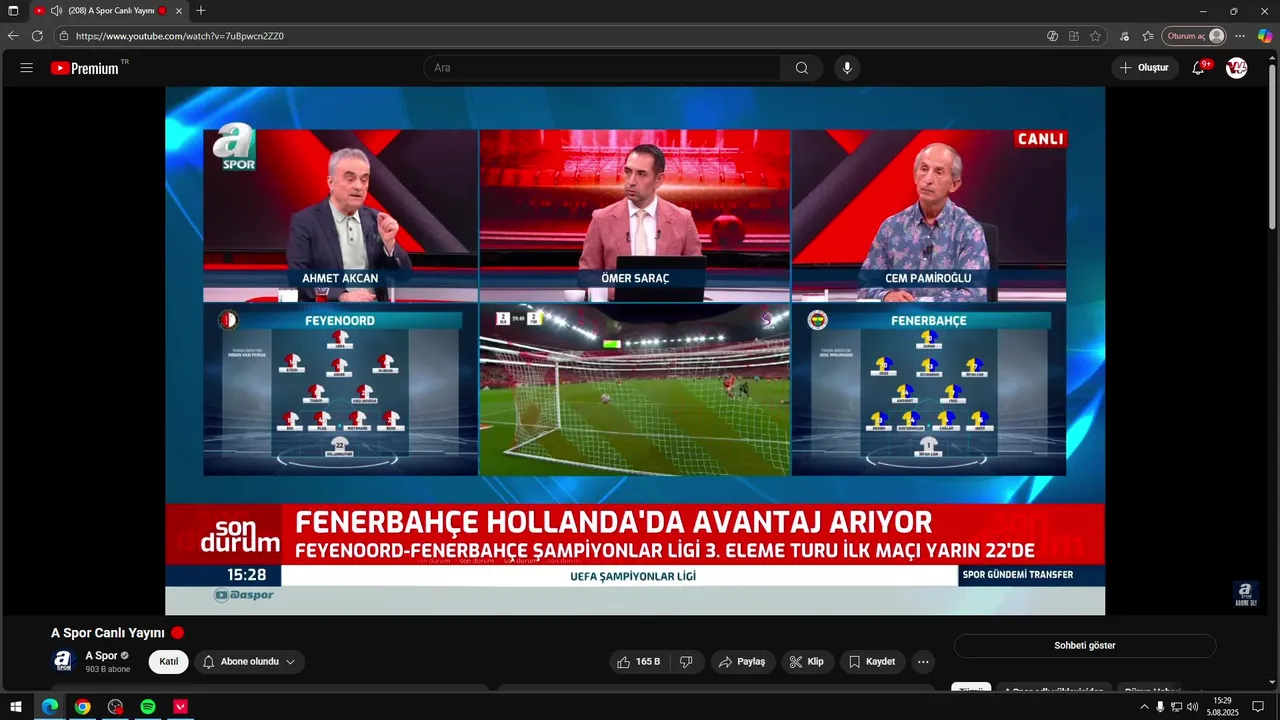Image resolution: width=1280 pixels, height=720 pixels.
Task: Close the A Spor Canlı Yayını tab
Action: click(179, 11)
